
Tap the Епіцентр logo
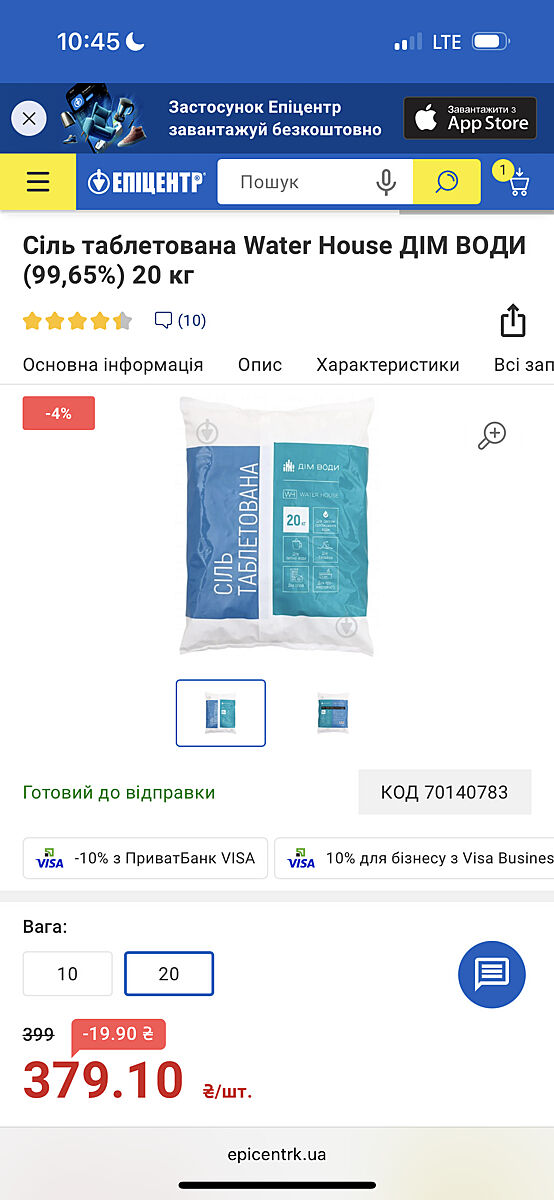click(x=146, y=182)
